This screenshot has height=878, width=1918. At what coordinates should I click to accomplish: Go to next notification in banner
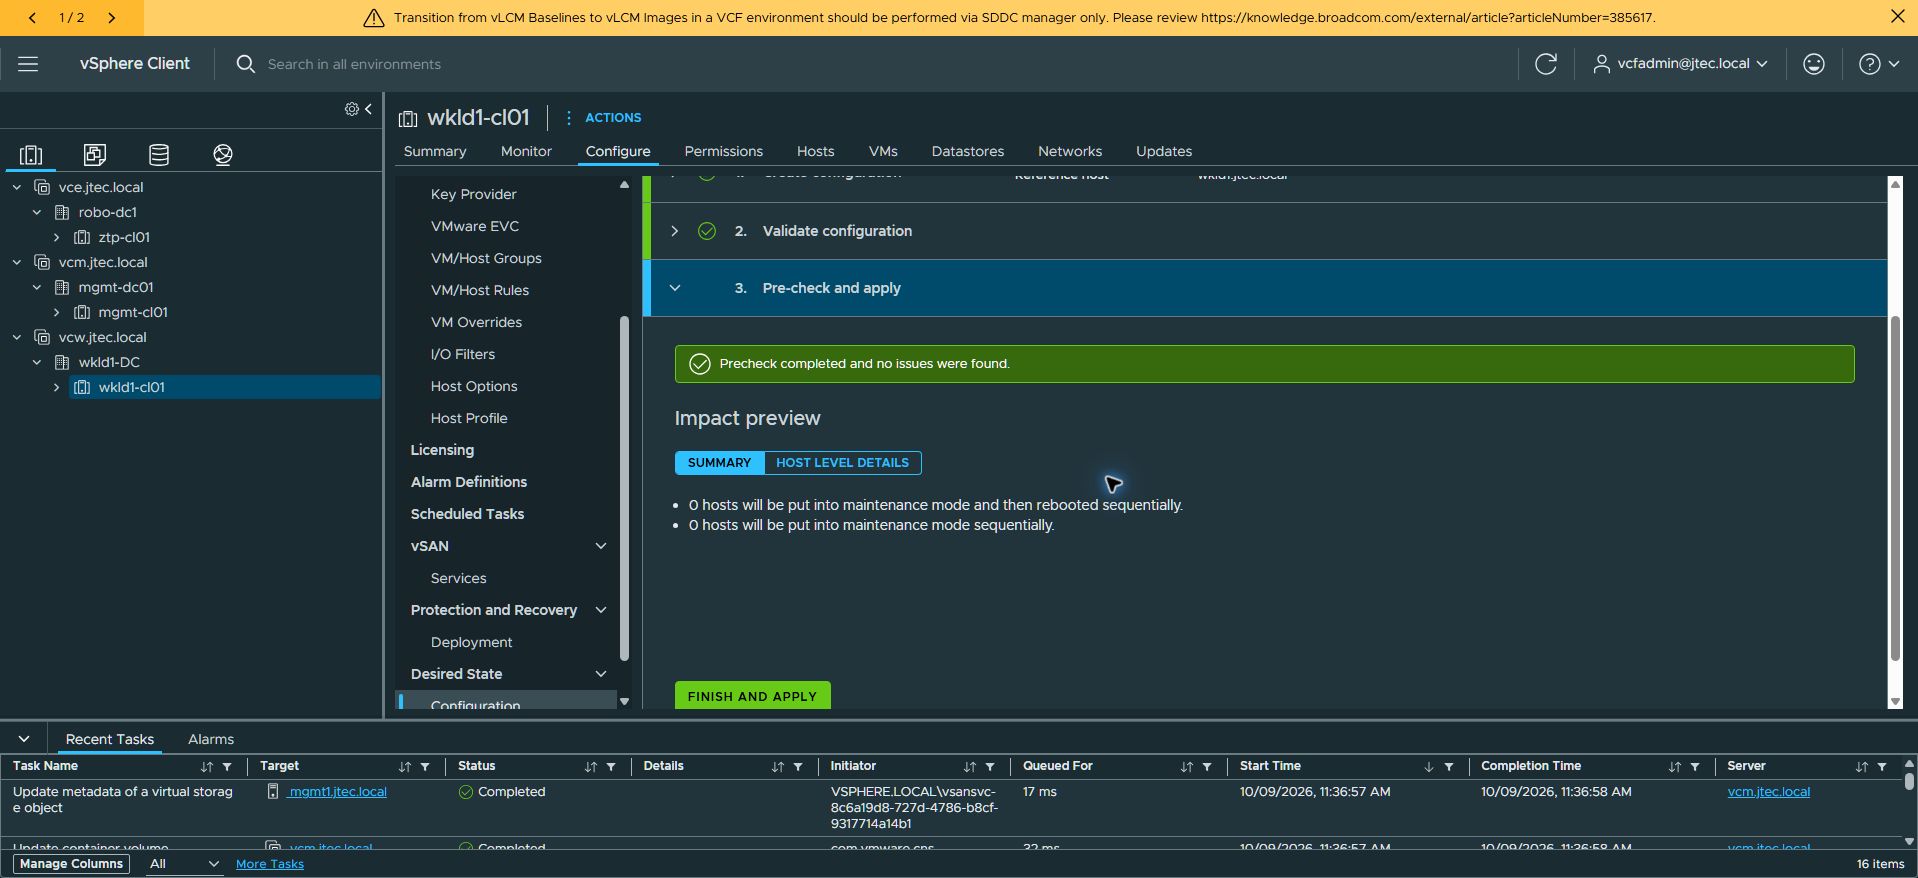(x=111, y=17)
